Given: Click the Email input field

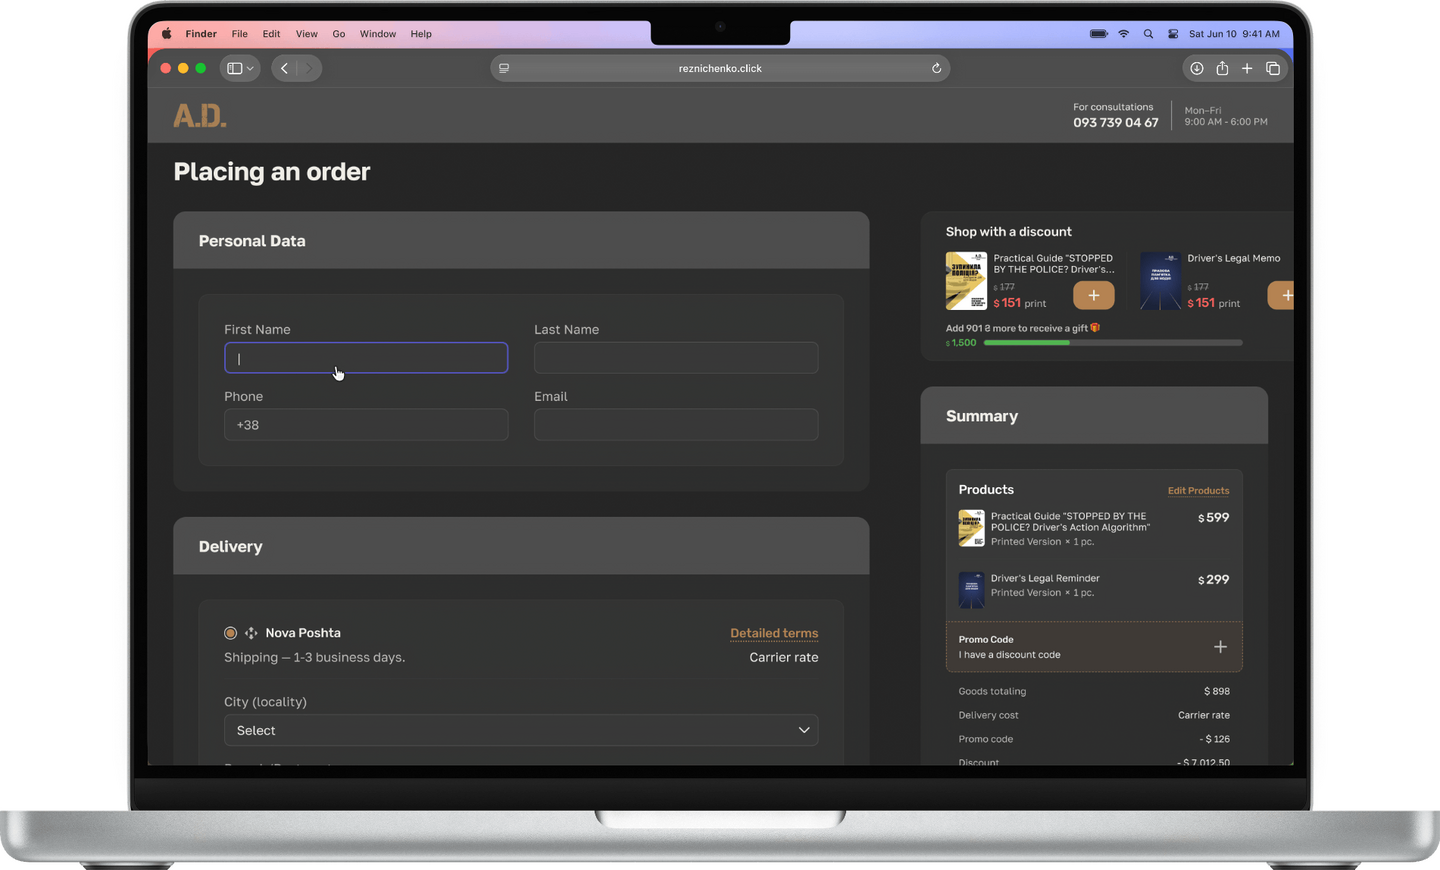Looking at the screenshot, I should (x=676, y=425).
